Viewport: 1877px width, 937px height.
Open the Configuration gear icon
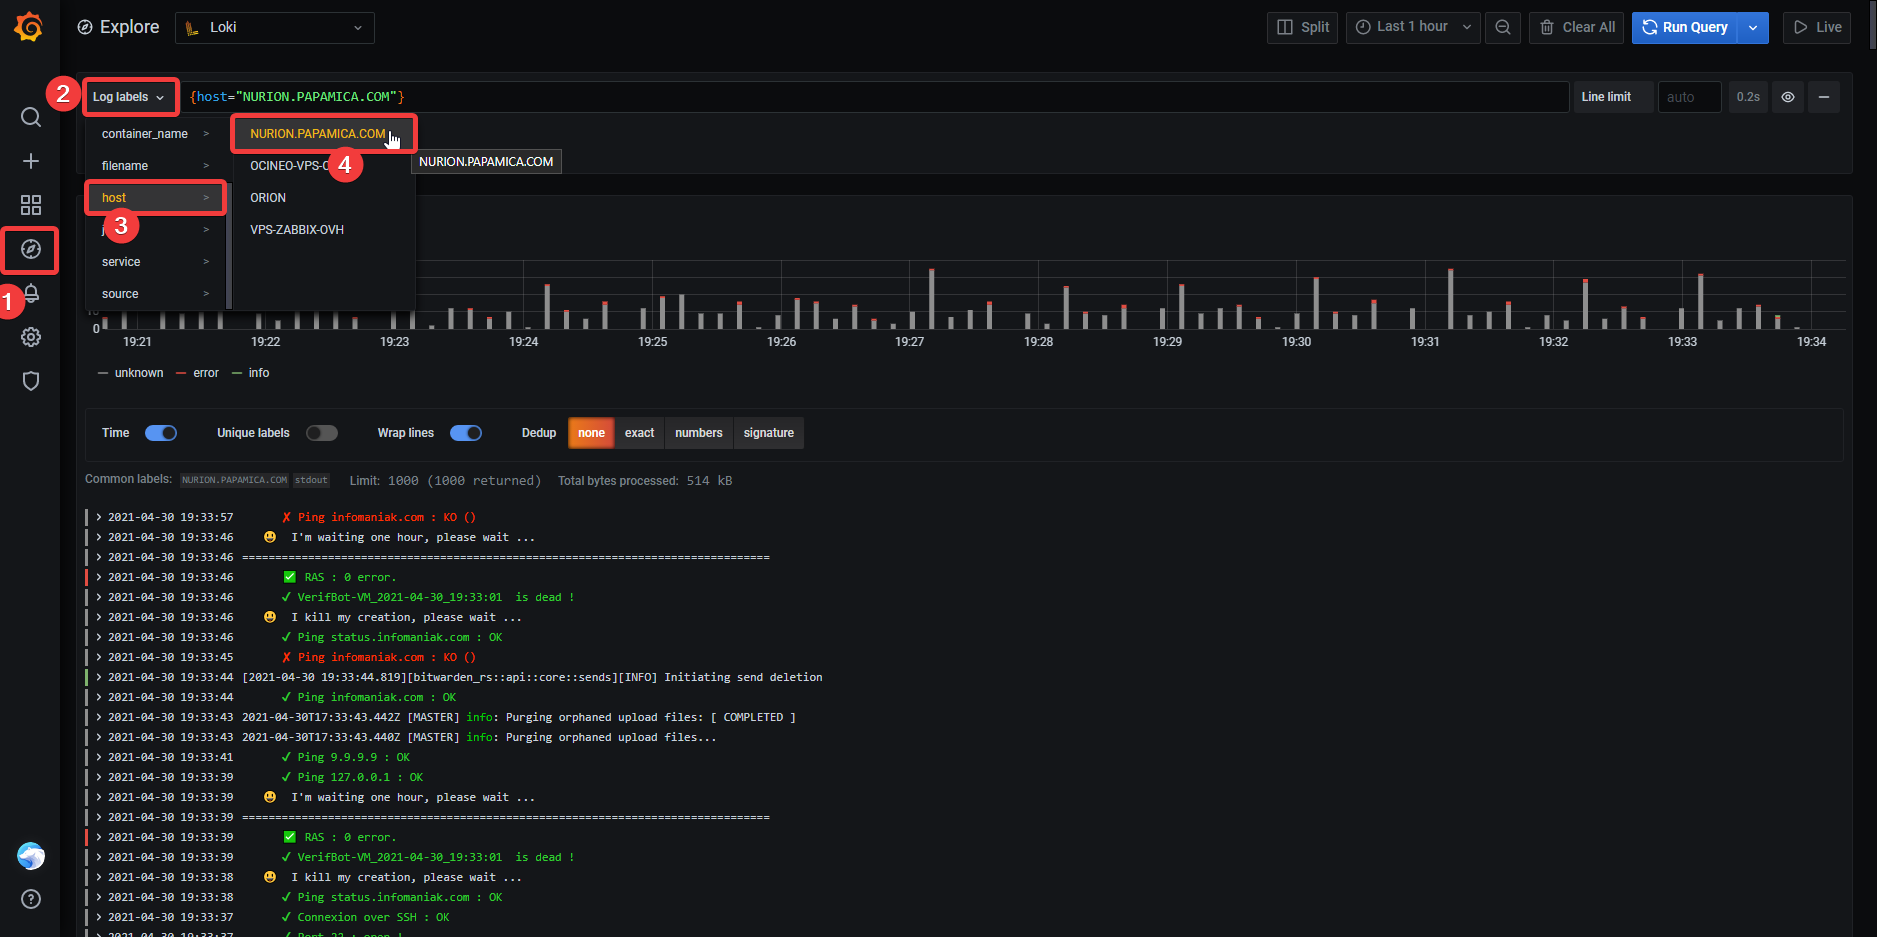pos(31,337)
